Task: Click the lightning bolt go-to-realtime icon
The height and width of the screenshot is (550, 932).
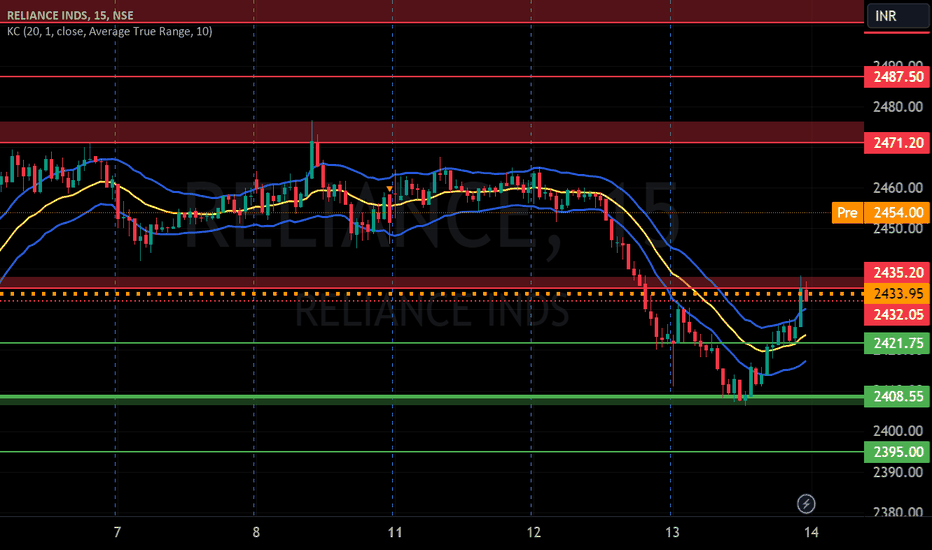Action: 806,504
